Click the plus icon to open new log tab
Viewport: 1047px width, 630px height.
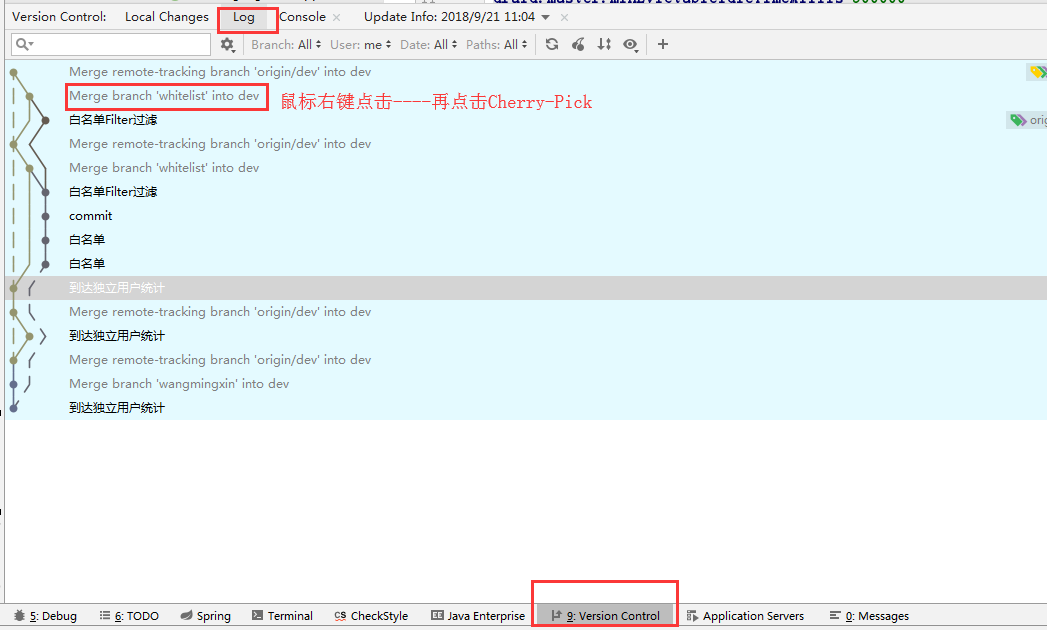click(662, 44)
